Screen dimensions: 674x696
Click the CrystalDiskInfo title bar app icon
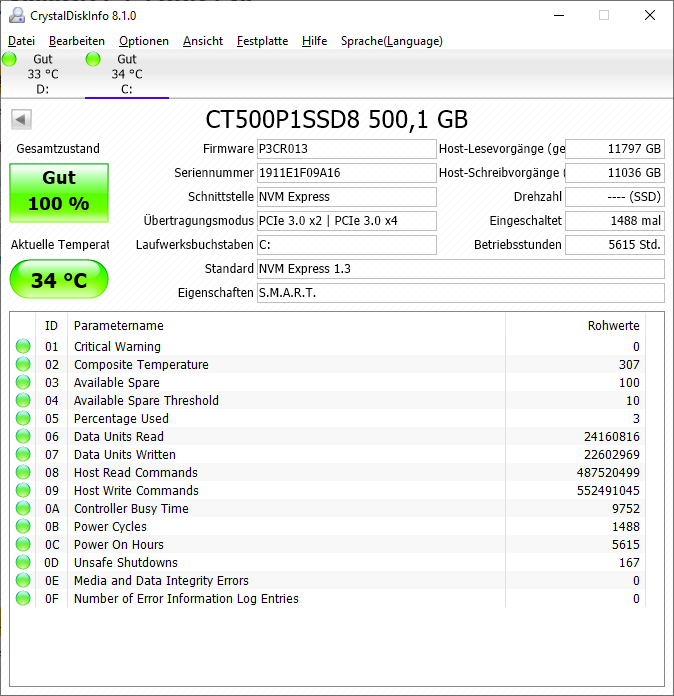pyautogui.click(x=17, y=16)
